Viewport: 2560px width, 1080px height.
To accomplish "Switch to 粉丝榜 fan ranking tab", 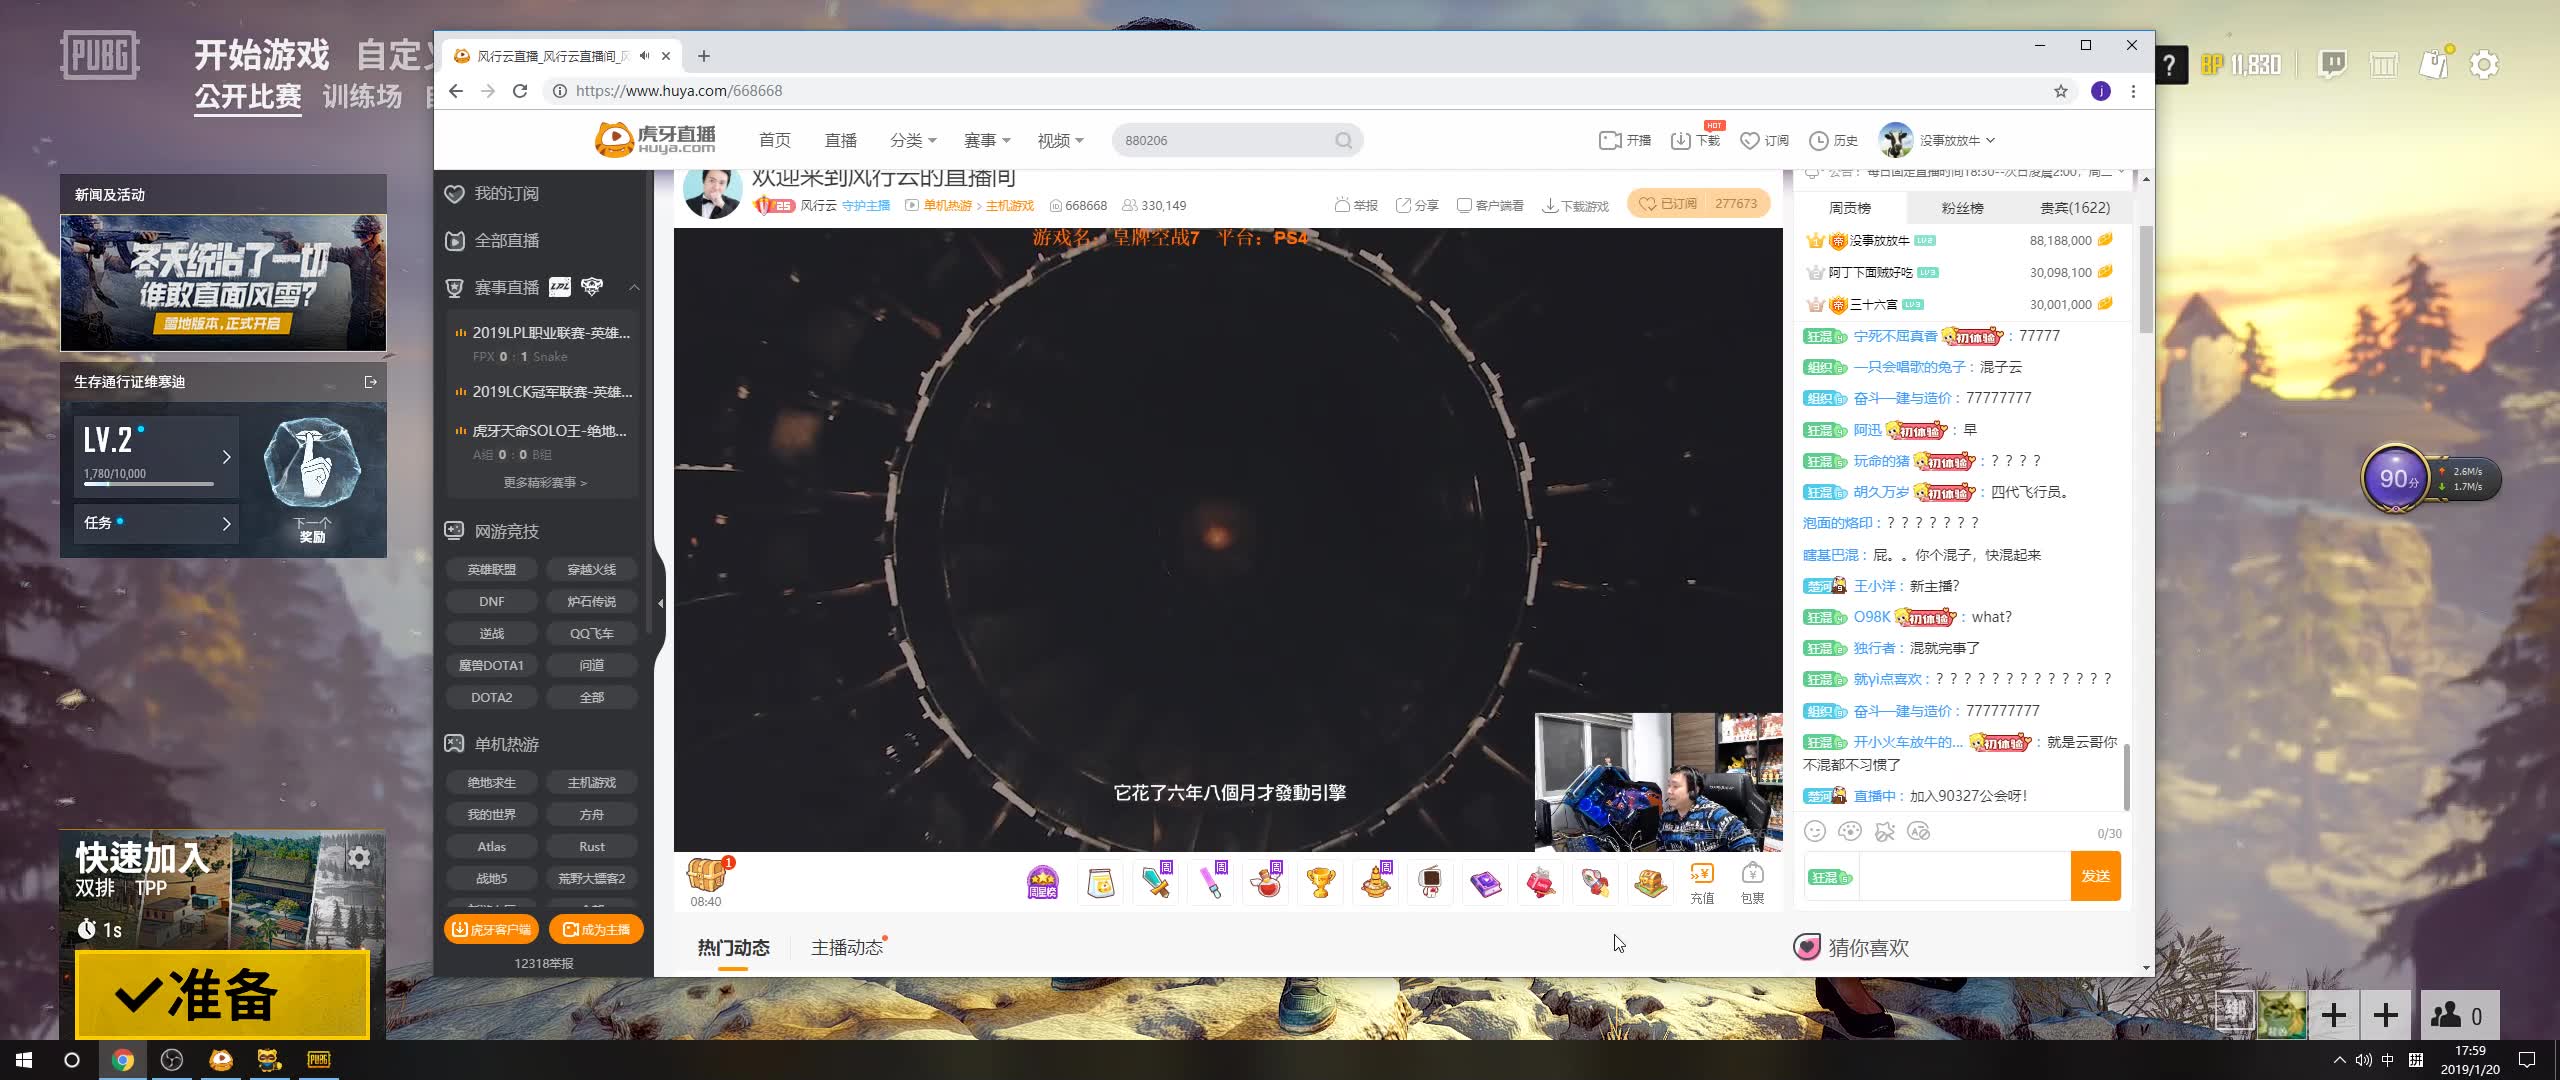I will (x=1962, y=208).
